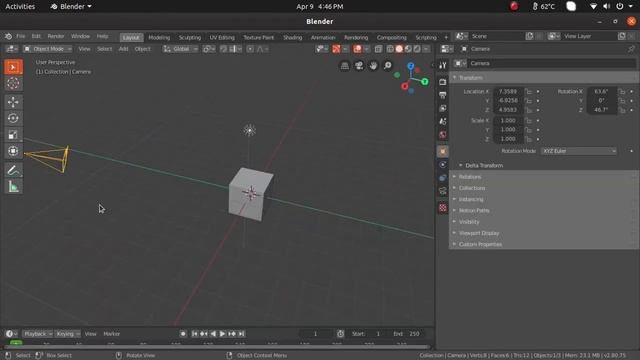Toggle viewport overlays

click(358, 49)
